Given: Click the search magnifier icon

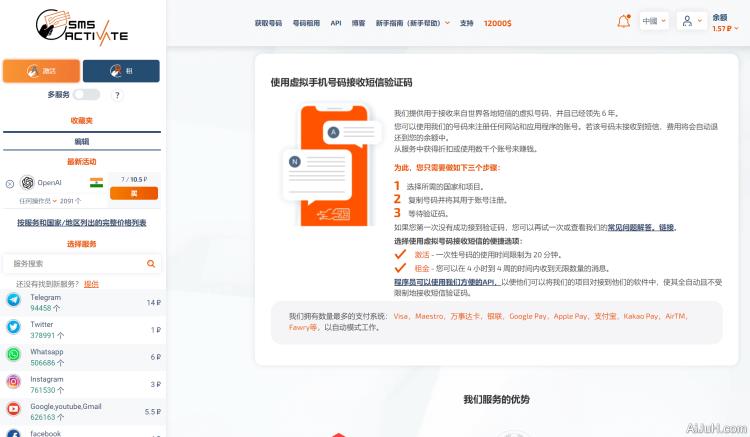Looking at the screenshot, I should coord(151,264).
